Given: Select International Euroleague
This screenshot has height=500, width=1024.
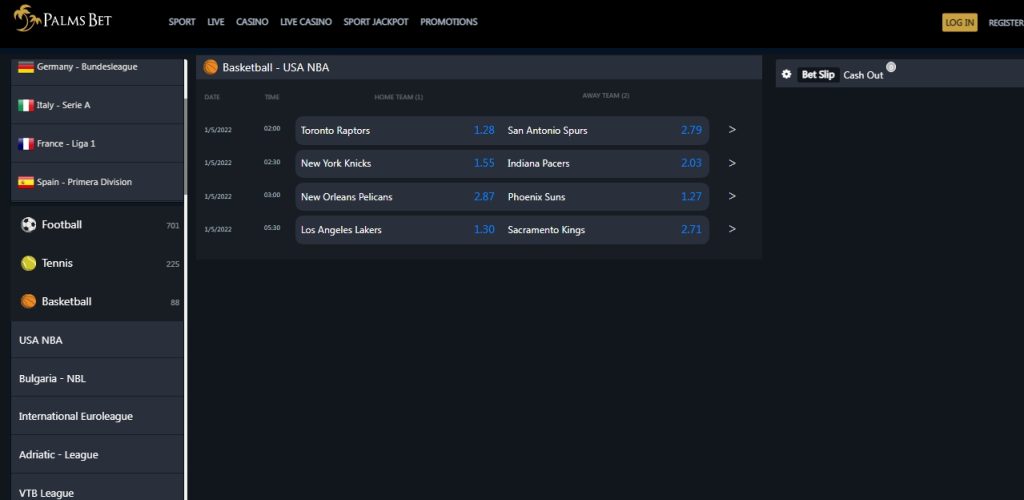Looking at the screenshot, I should click(x=97, y=416).
